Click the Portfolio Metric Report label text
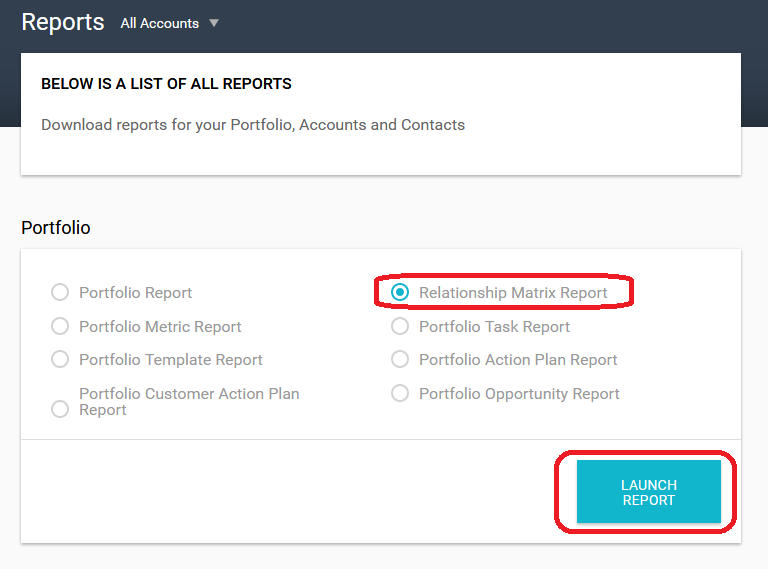768x569 pixels. point(160,327)
